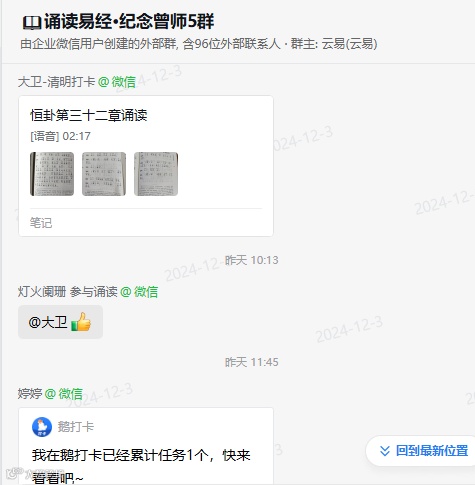Viewport: 475px width, 485px height.
Task: Jump back with 回到最新位置 button
Action: coord(421,451)
